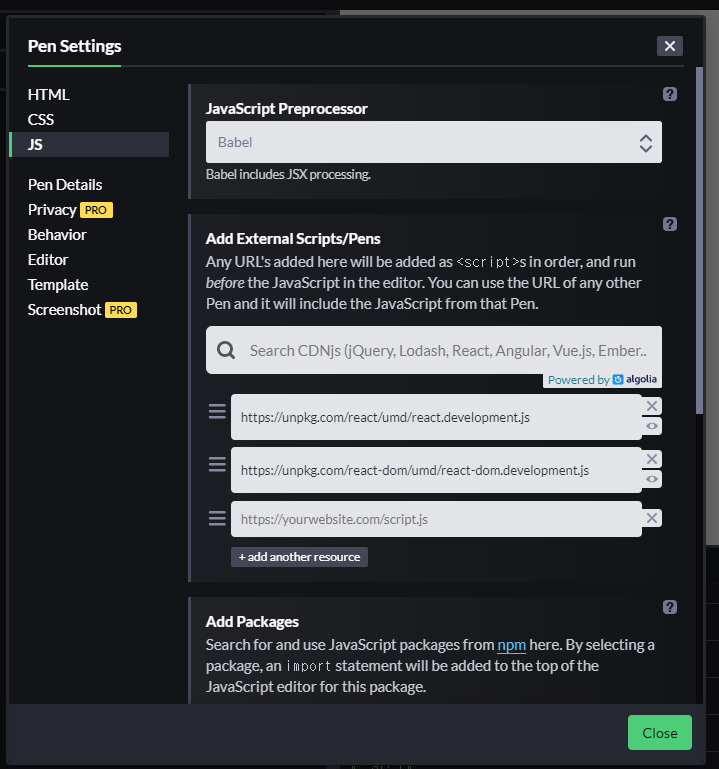The width and height of the screenshot is (719, 769).
Task: Close Pen Settings with the X icon
Action: [669, 46]
